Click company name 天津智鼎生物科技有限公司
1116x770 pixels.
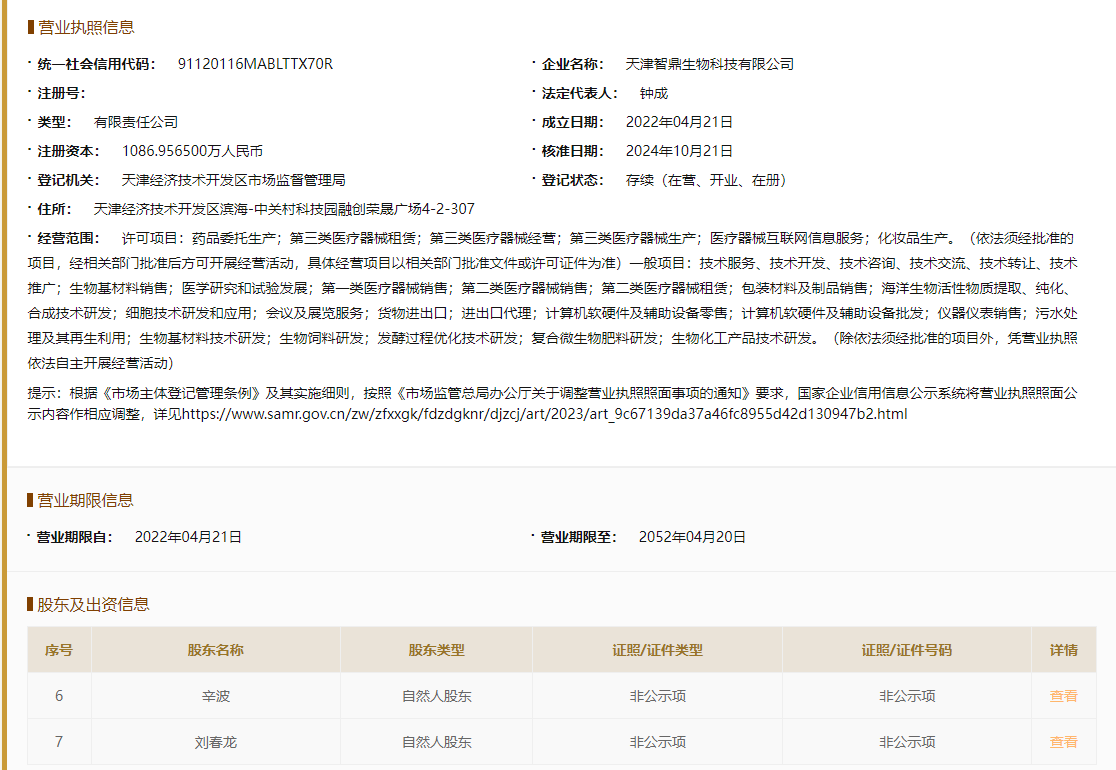(x=710, y=64)
